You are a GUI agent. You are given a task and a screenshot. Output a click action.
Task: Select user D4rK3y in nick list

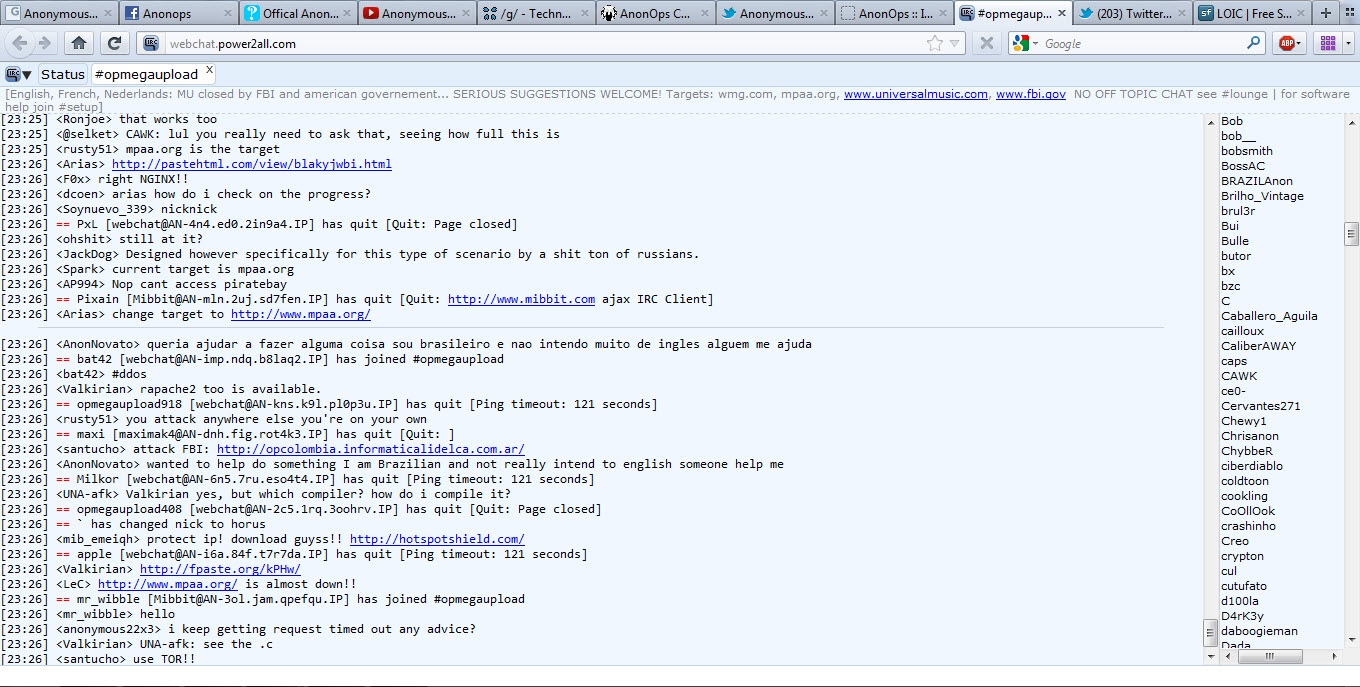[x=1242, y=616]
